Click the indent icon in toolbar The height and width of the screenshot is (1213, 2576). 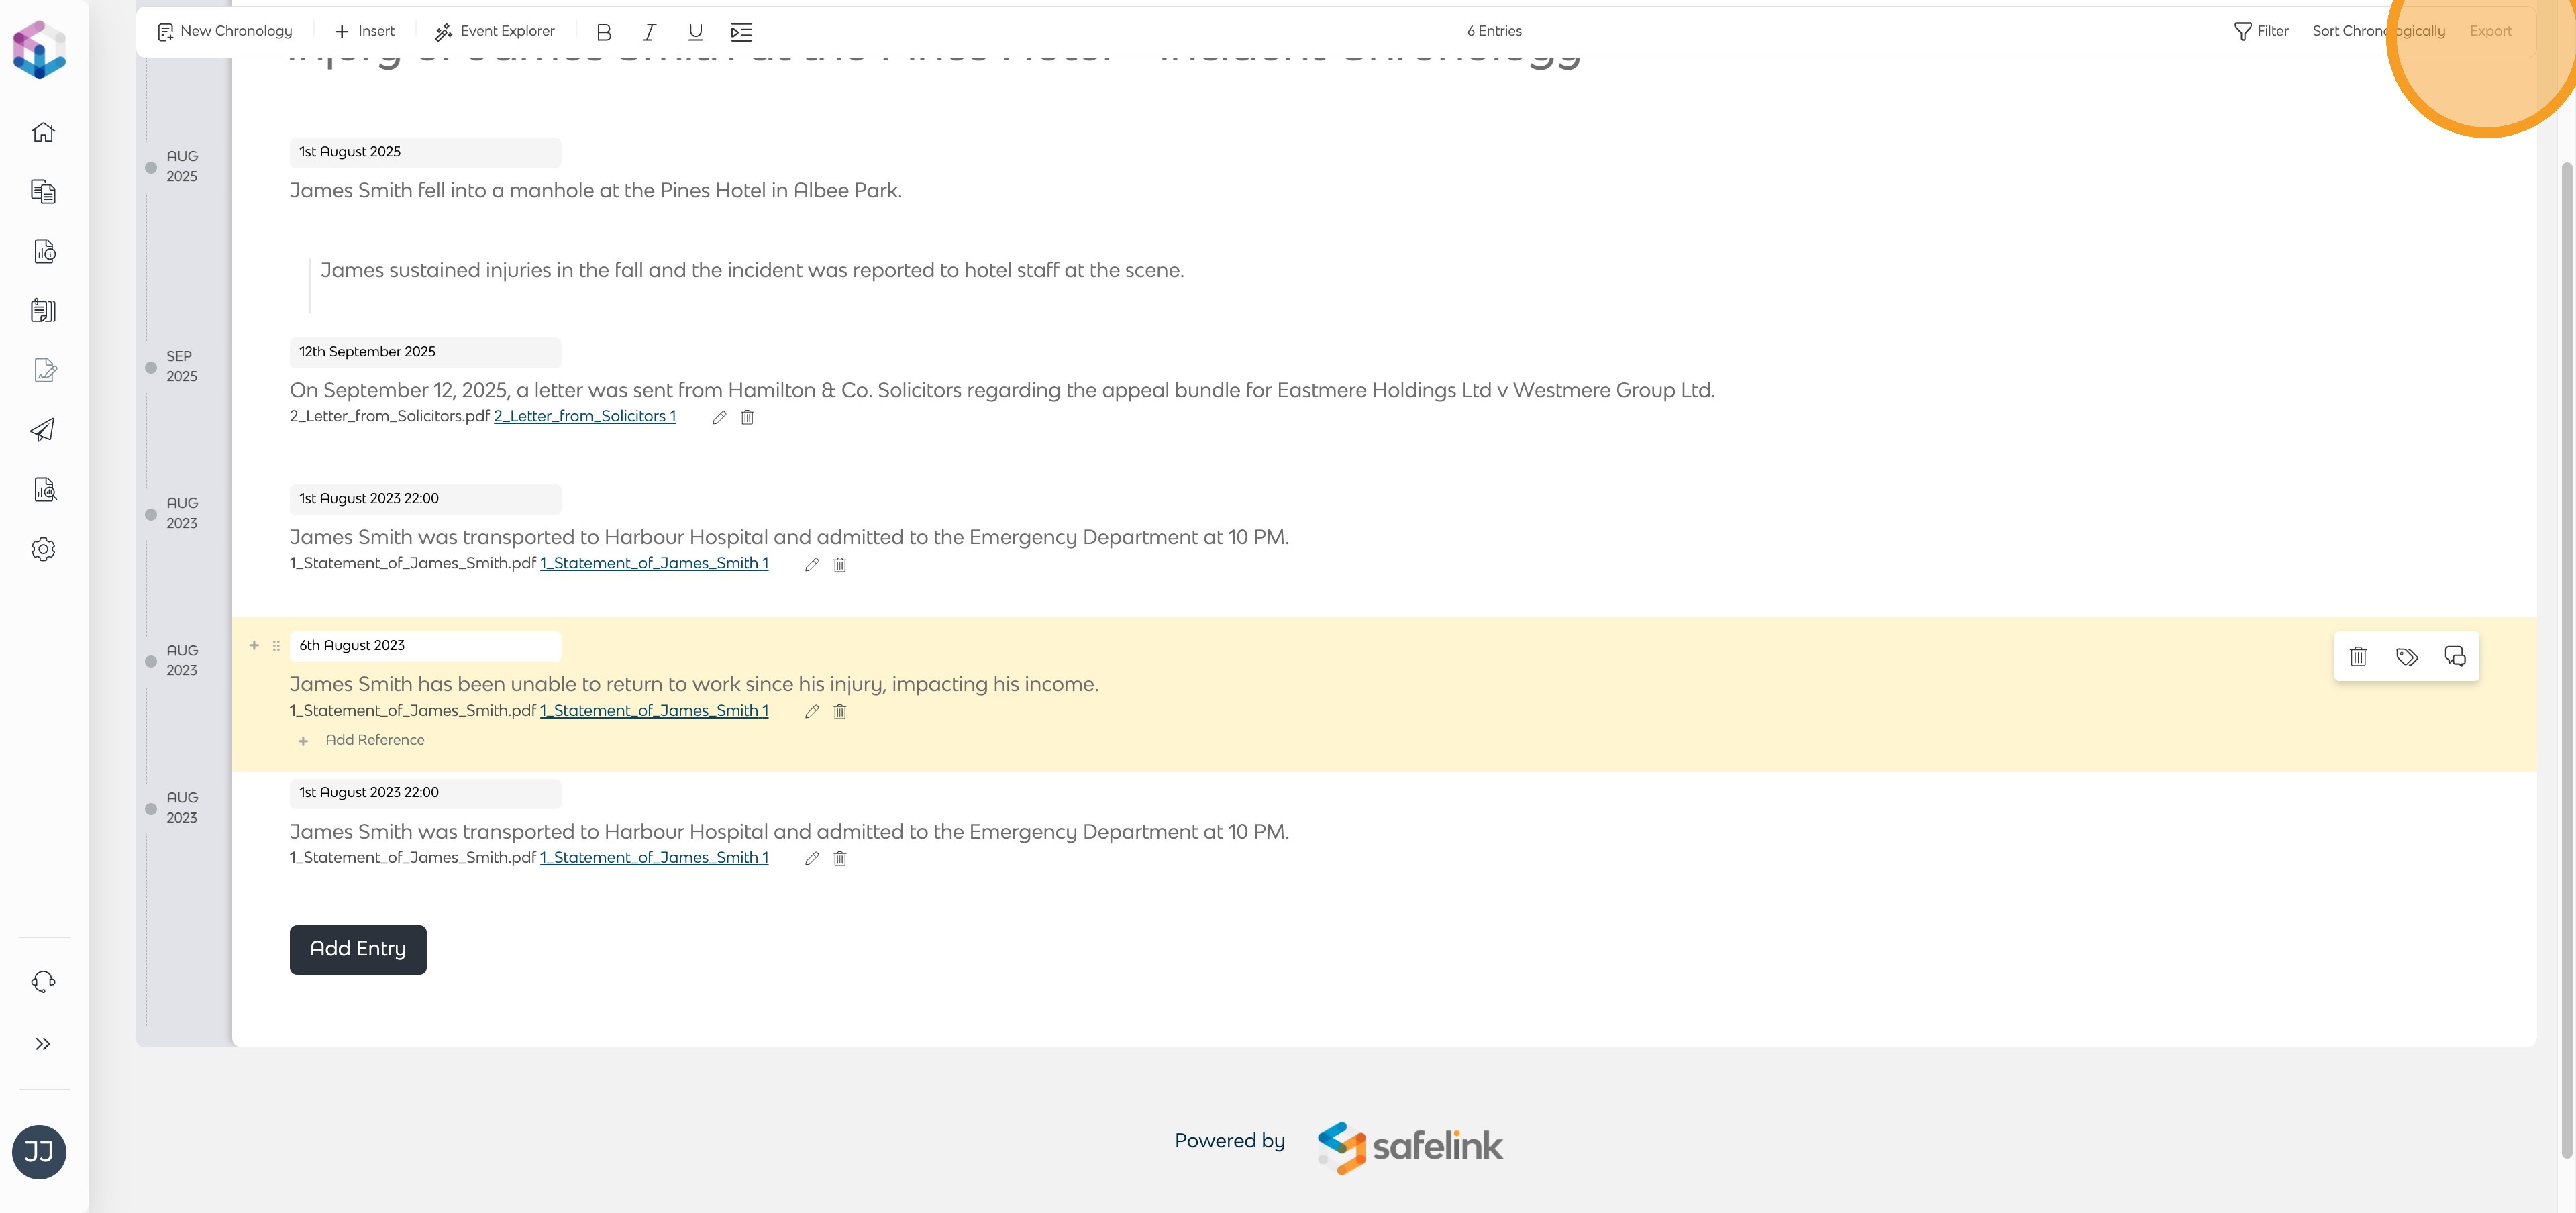click(741, 32)
